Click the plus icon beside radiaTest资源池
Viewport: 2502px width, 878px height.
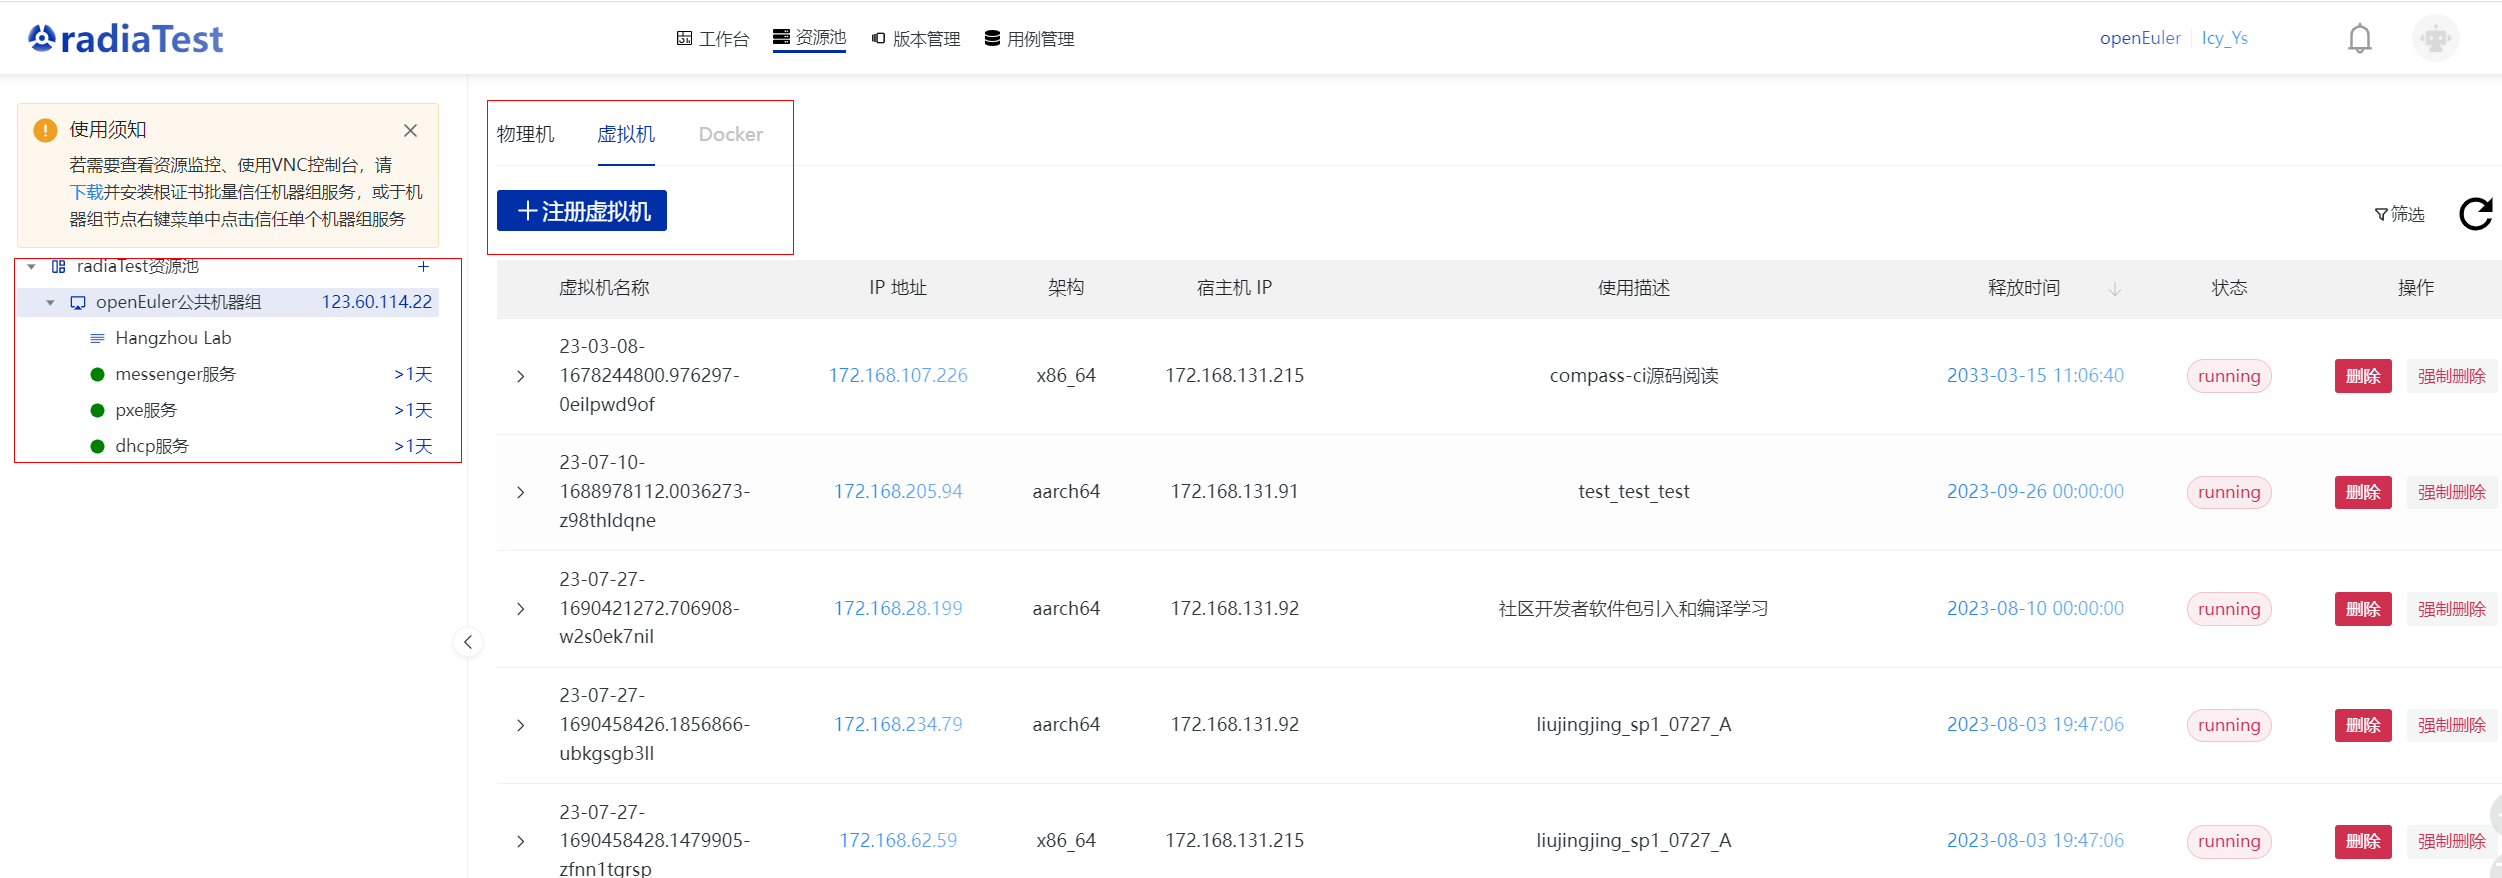423,267
